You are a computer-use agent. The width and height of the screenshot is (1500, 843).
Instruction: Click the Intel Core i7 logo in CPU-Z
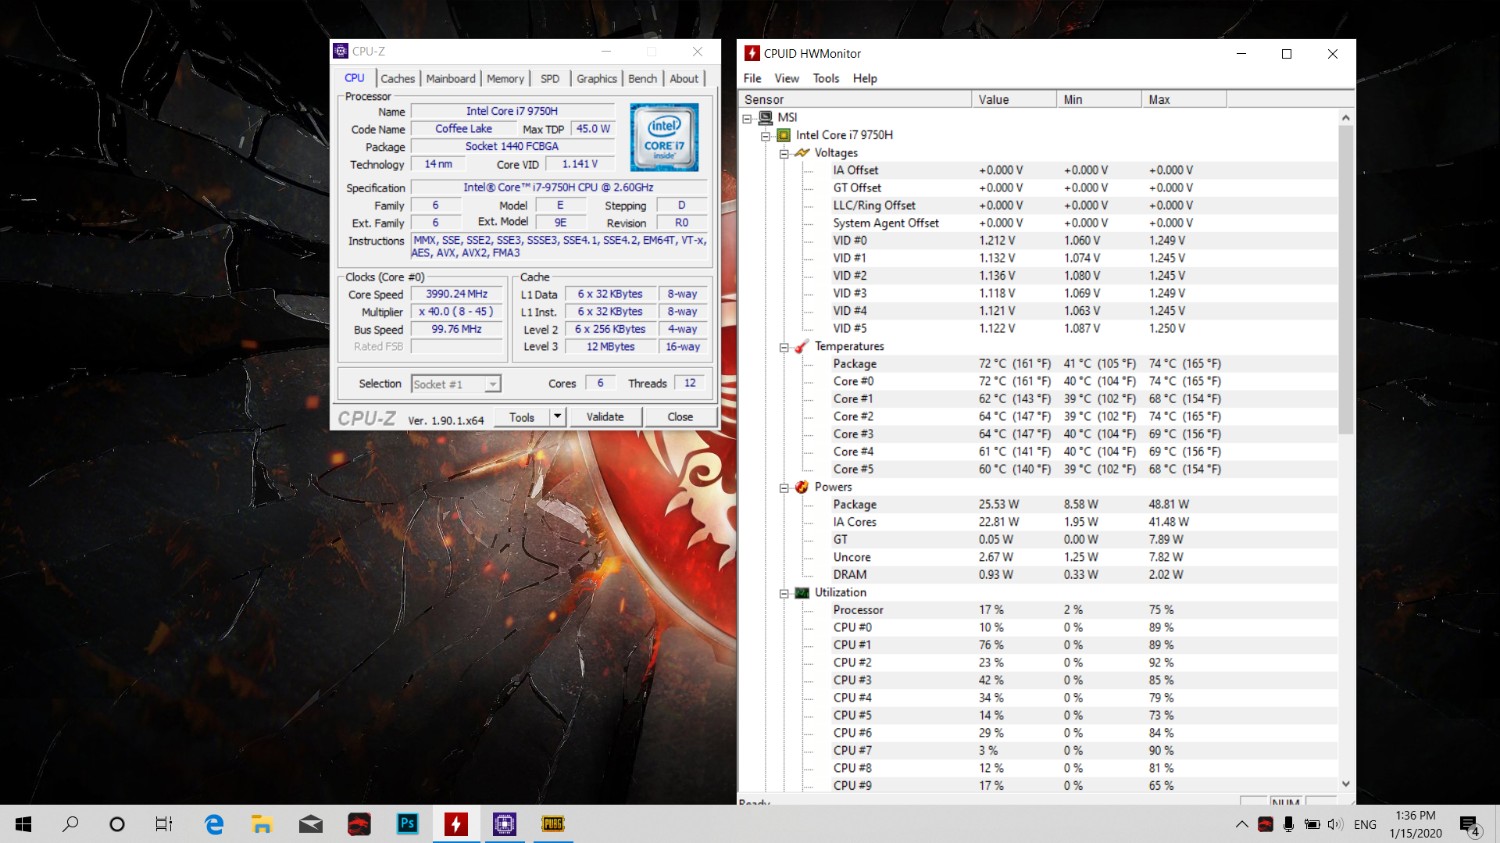664,138
